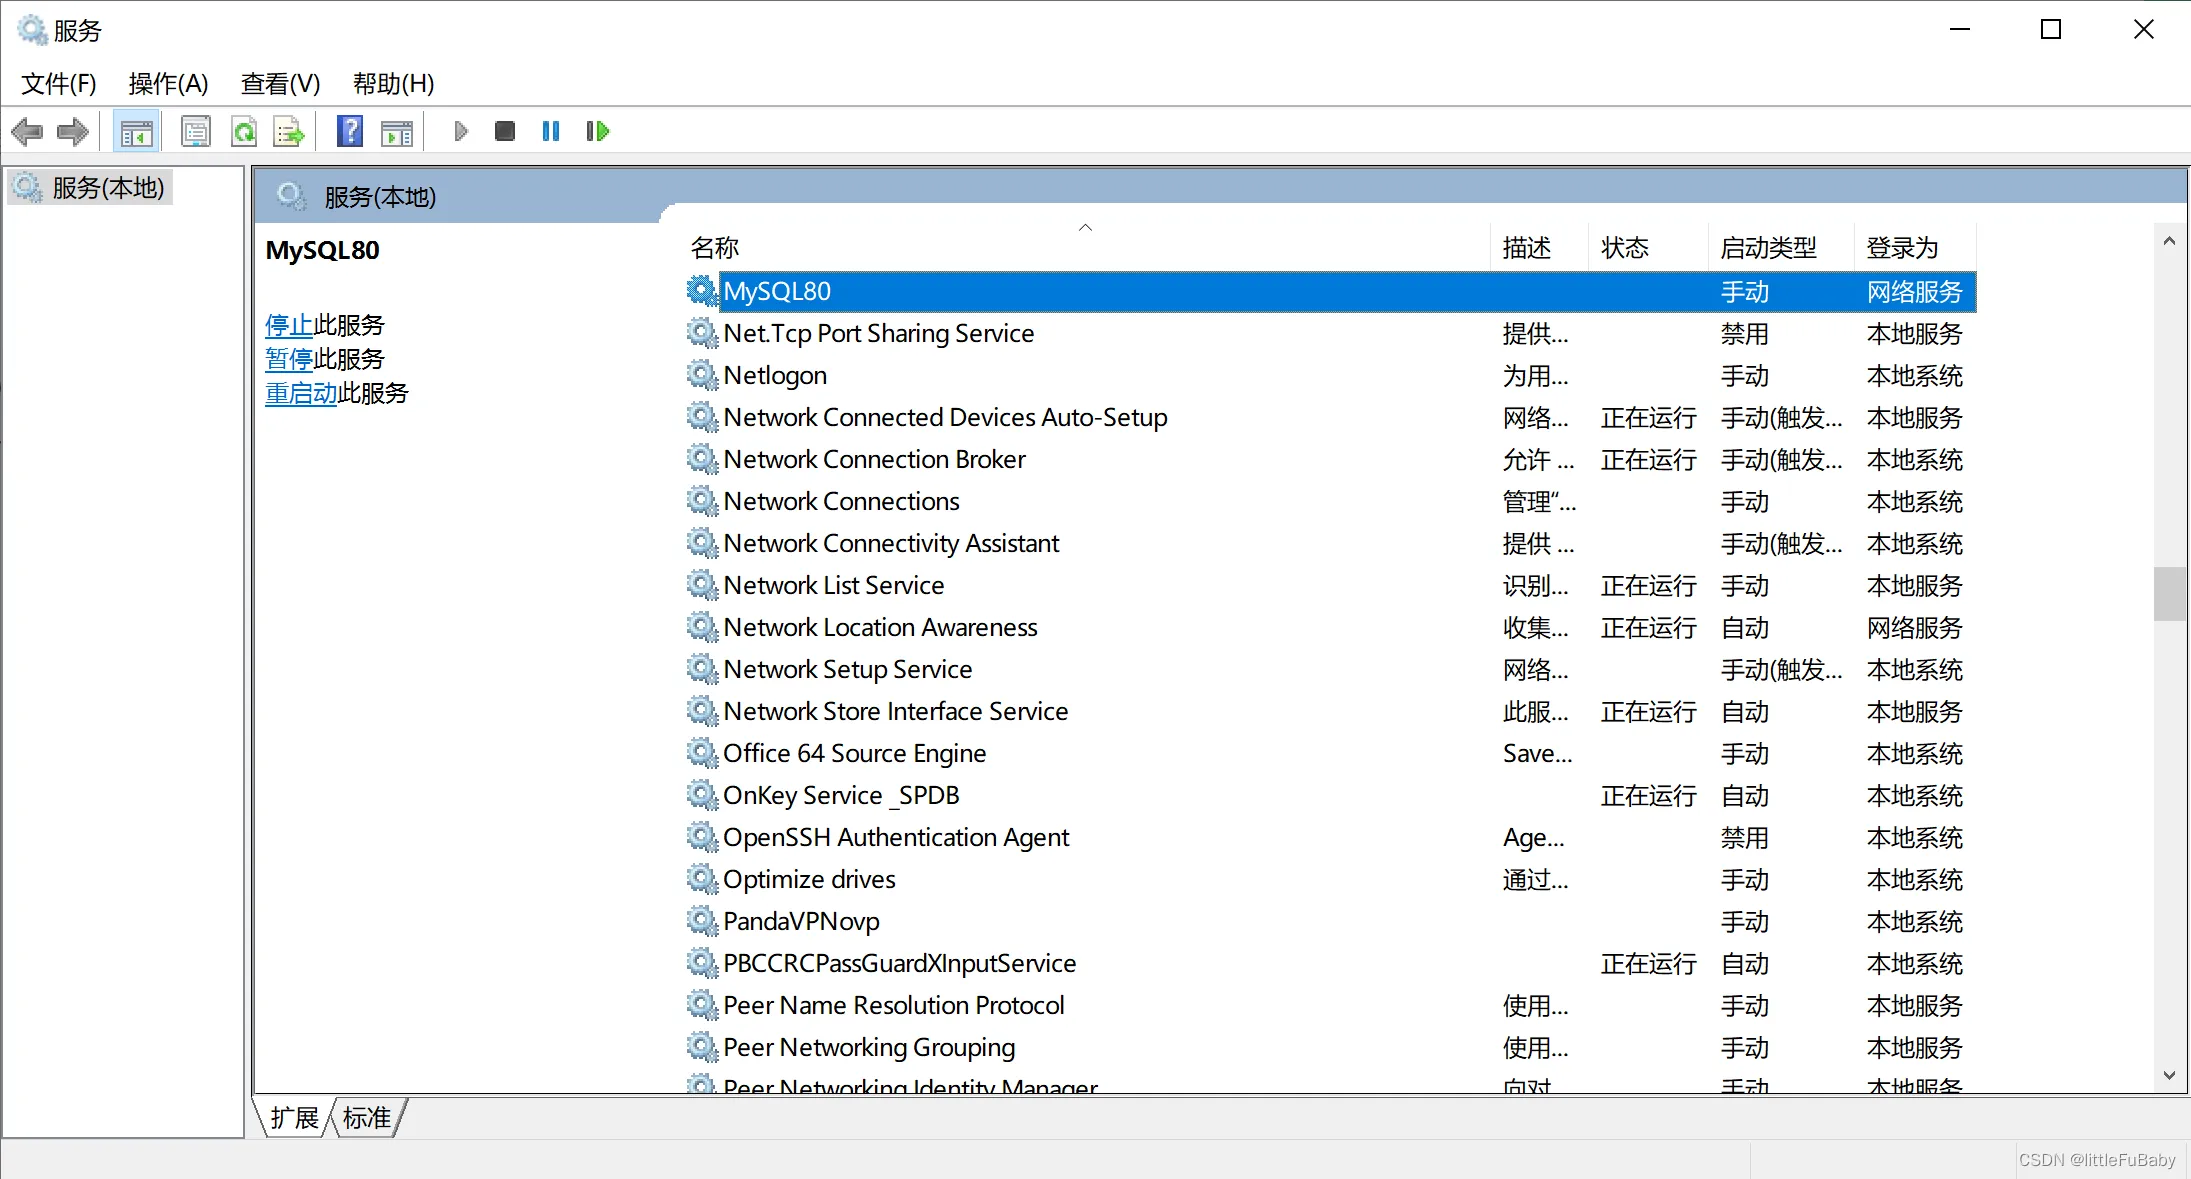This screenshot has width=2191, height=1179.
Task: Click the 重启动 service link
Action: [300, 393]
